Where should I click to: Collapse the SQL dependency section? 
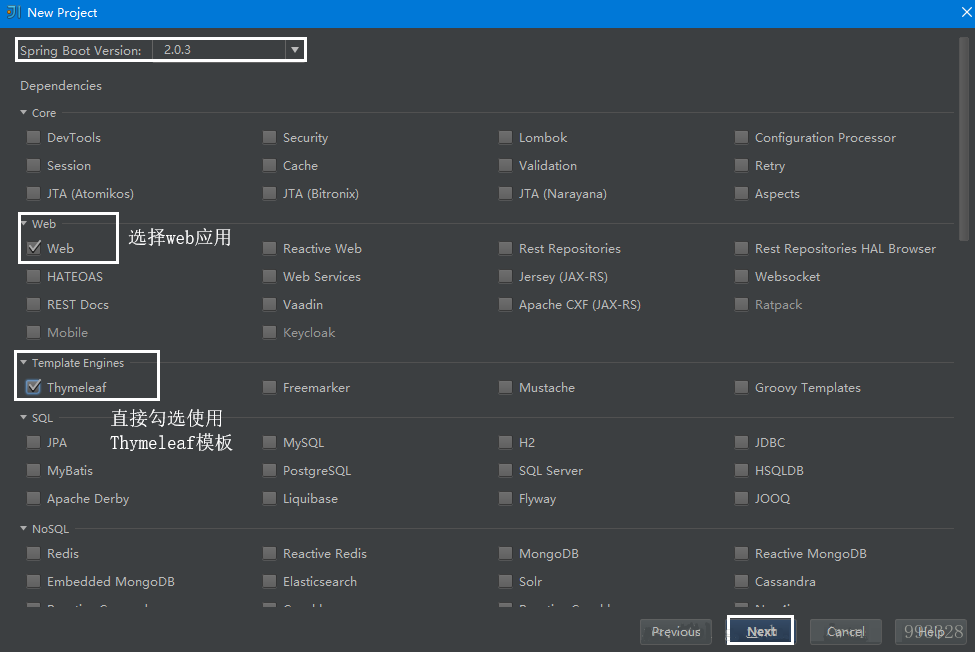pyautogui.click(x=24, y=418)
